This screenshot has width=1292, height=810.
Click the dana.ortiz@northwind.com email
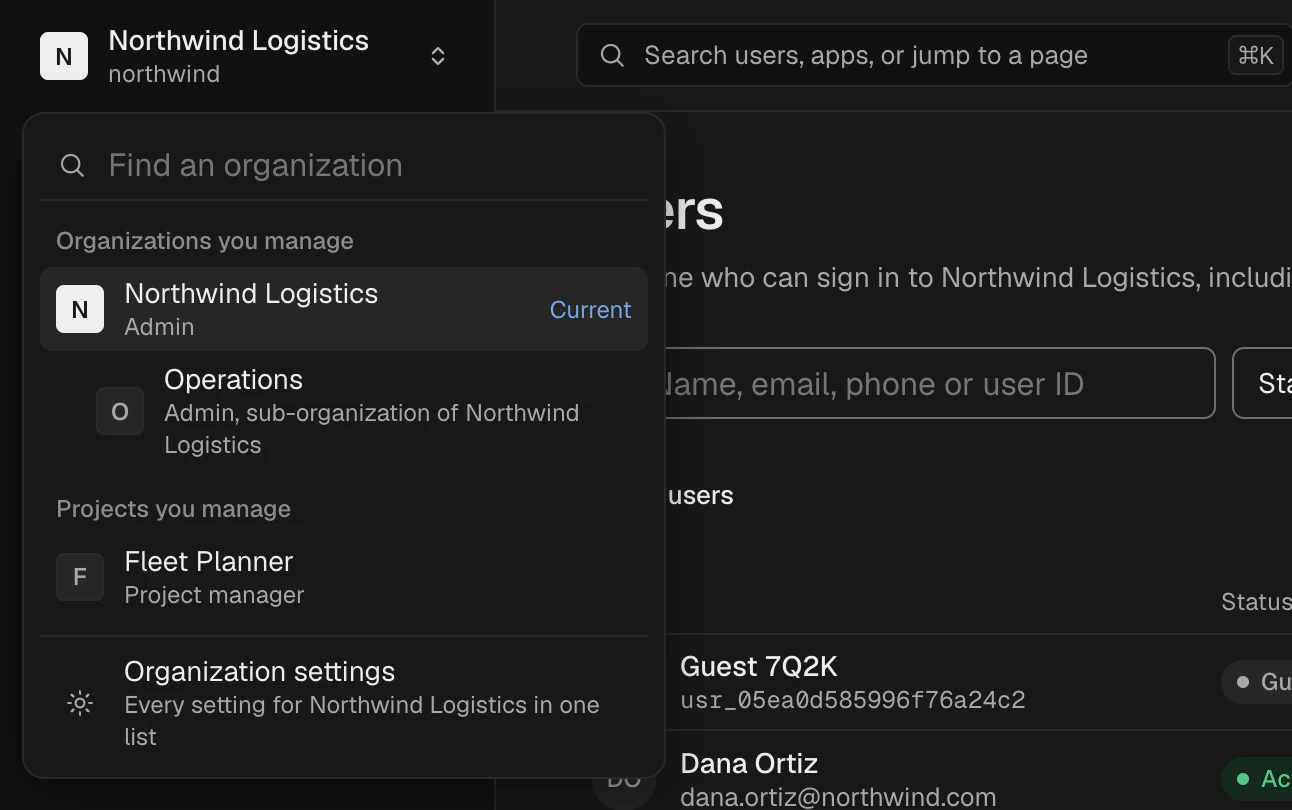[838, 797]
